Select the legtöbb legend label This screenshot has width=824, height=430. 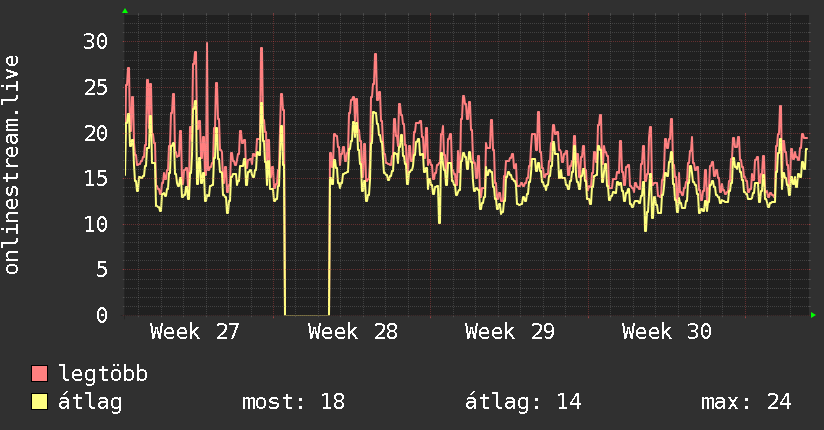(103, 373)
